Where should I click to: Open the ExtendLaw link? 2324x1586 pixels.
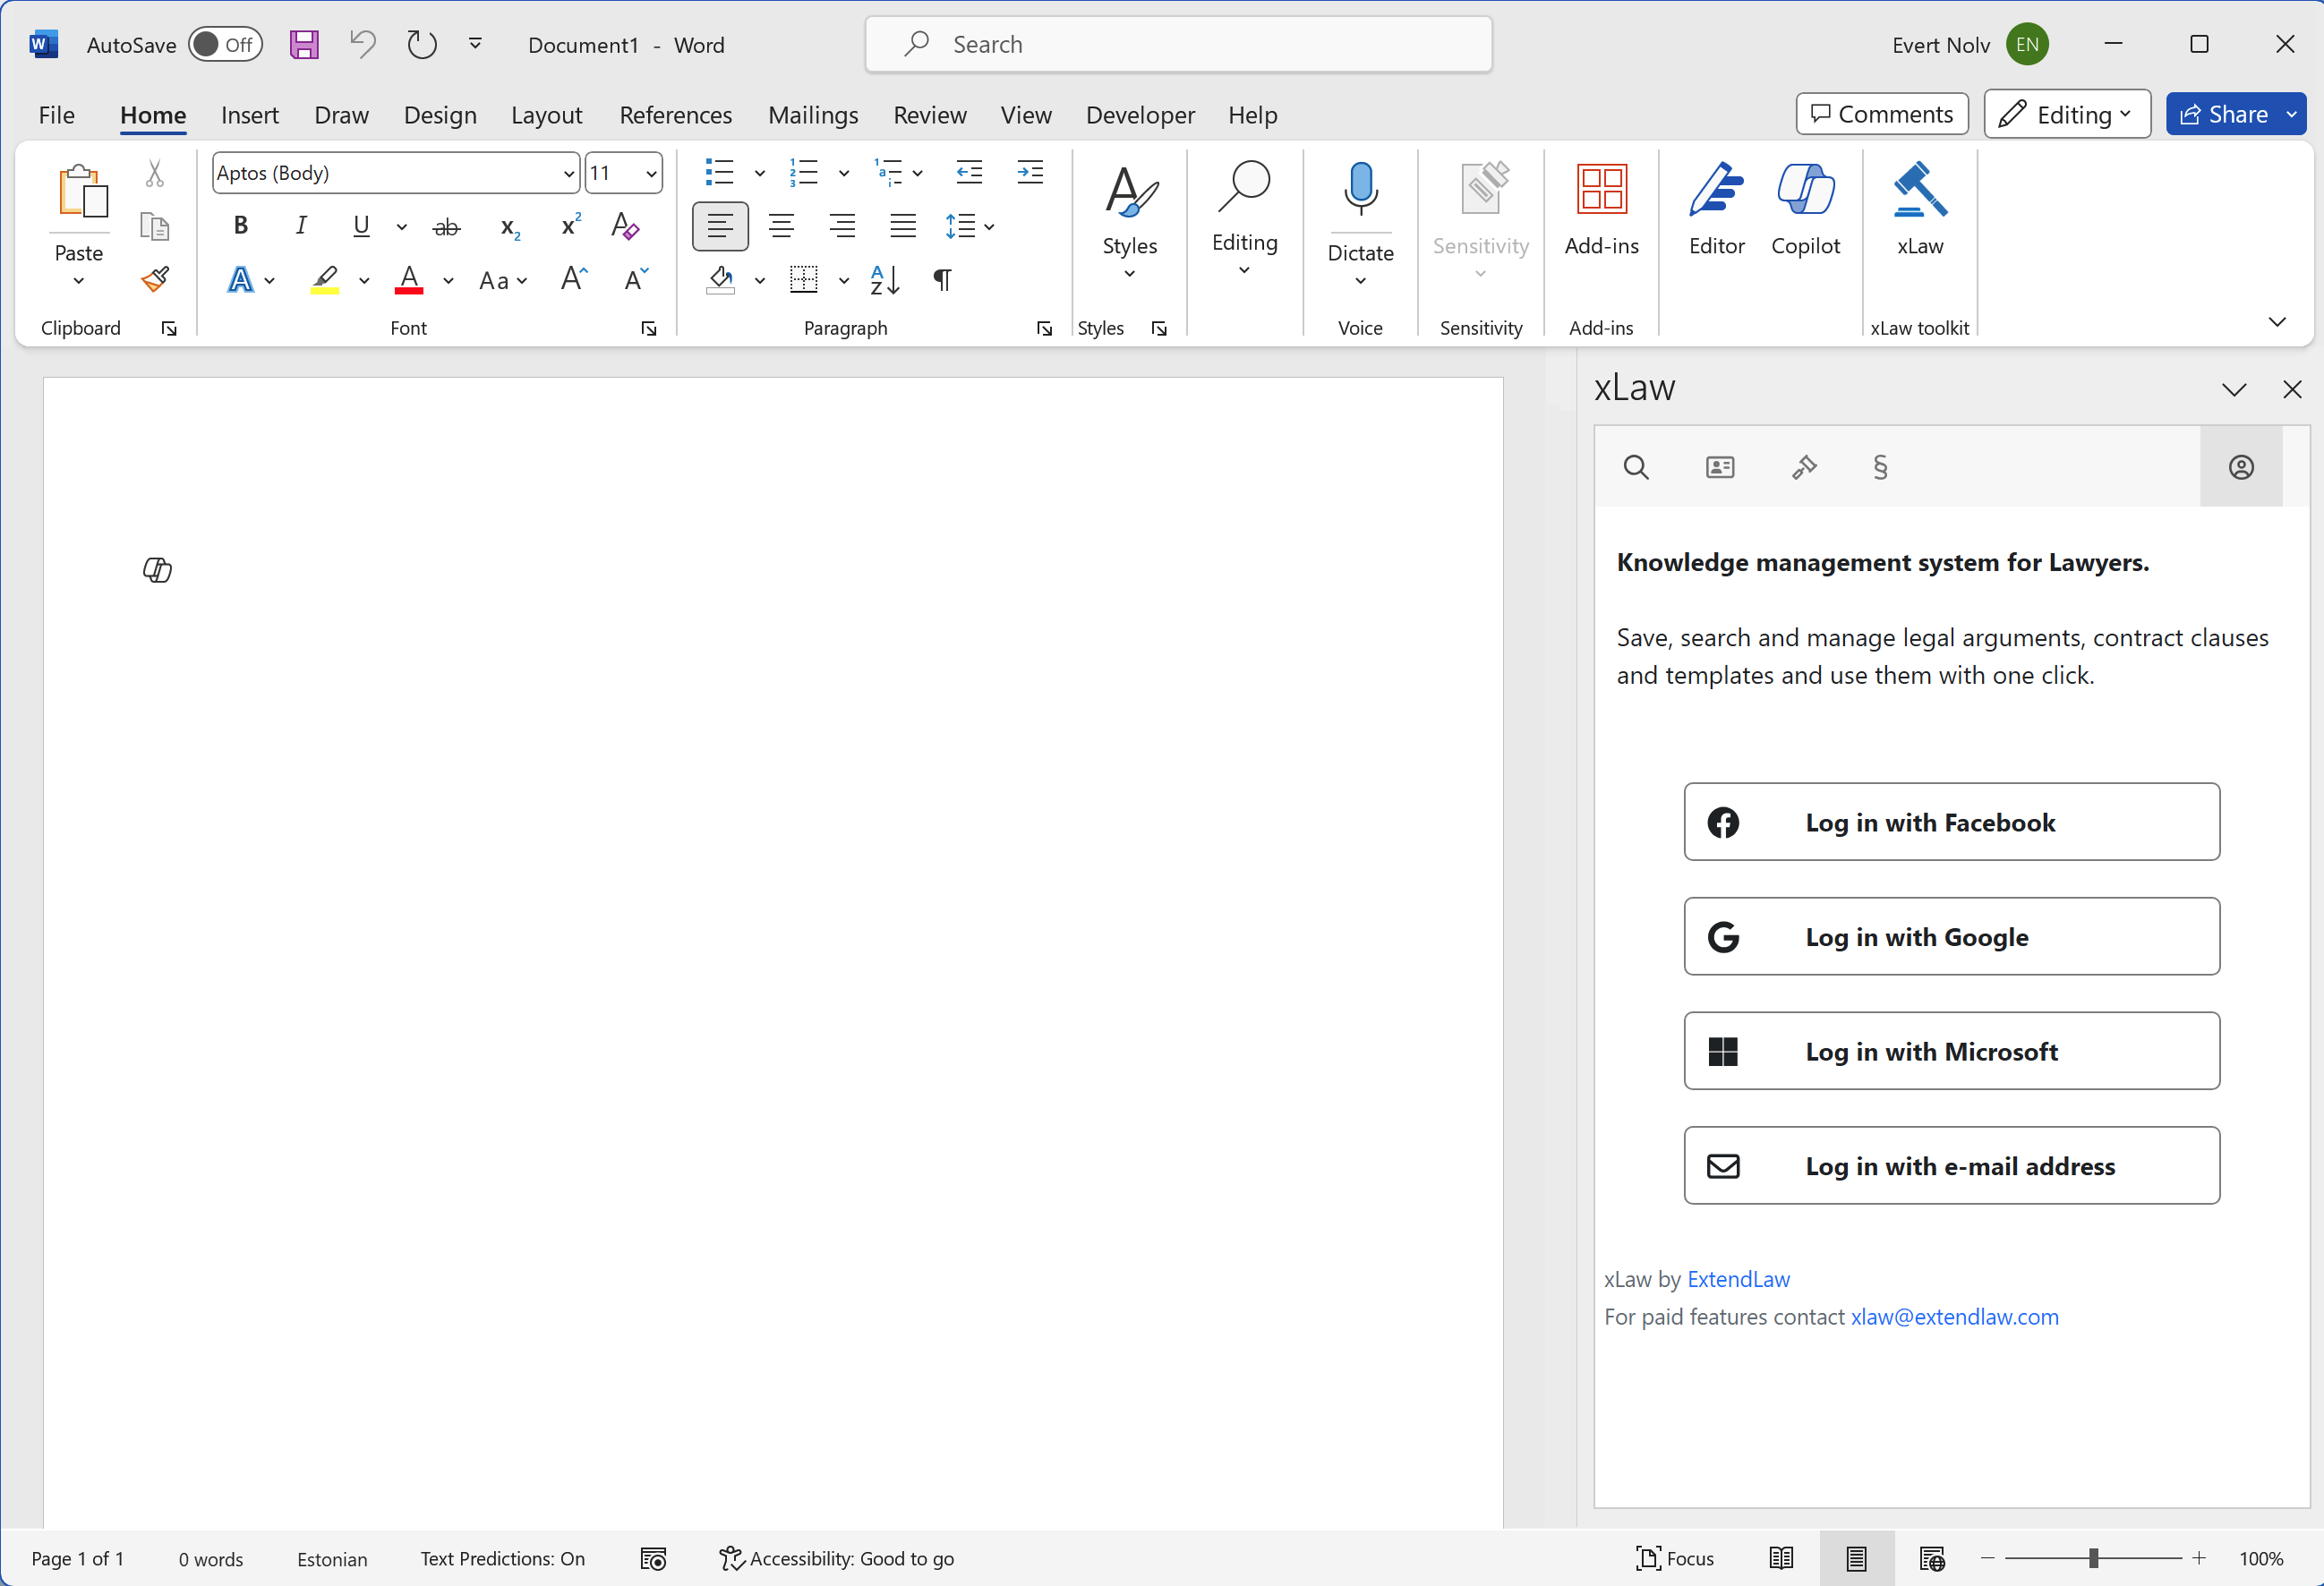click(1738, 1279)
